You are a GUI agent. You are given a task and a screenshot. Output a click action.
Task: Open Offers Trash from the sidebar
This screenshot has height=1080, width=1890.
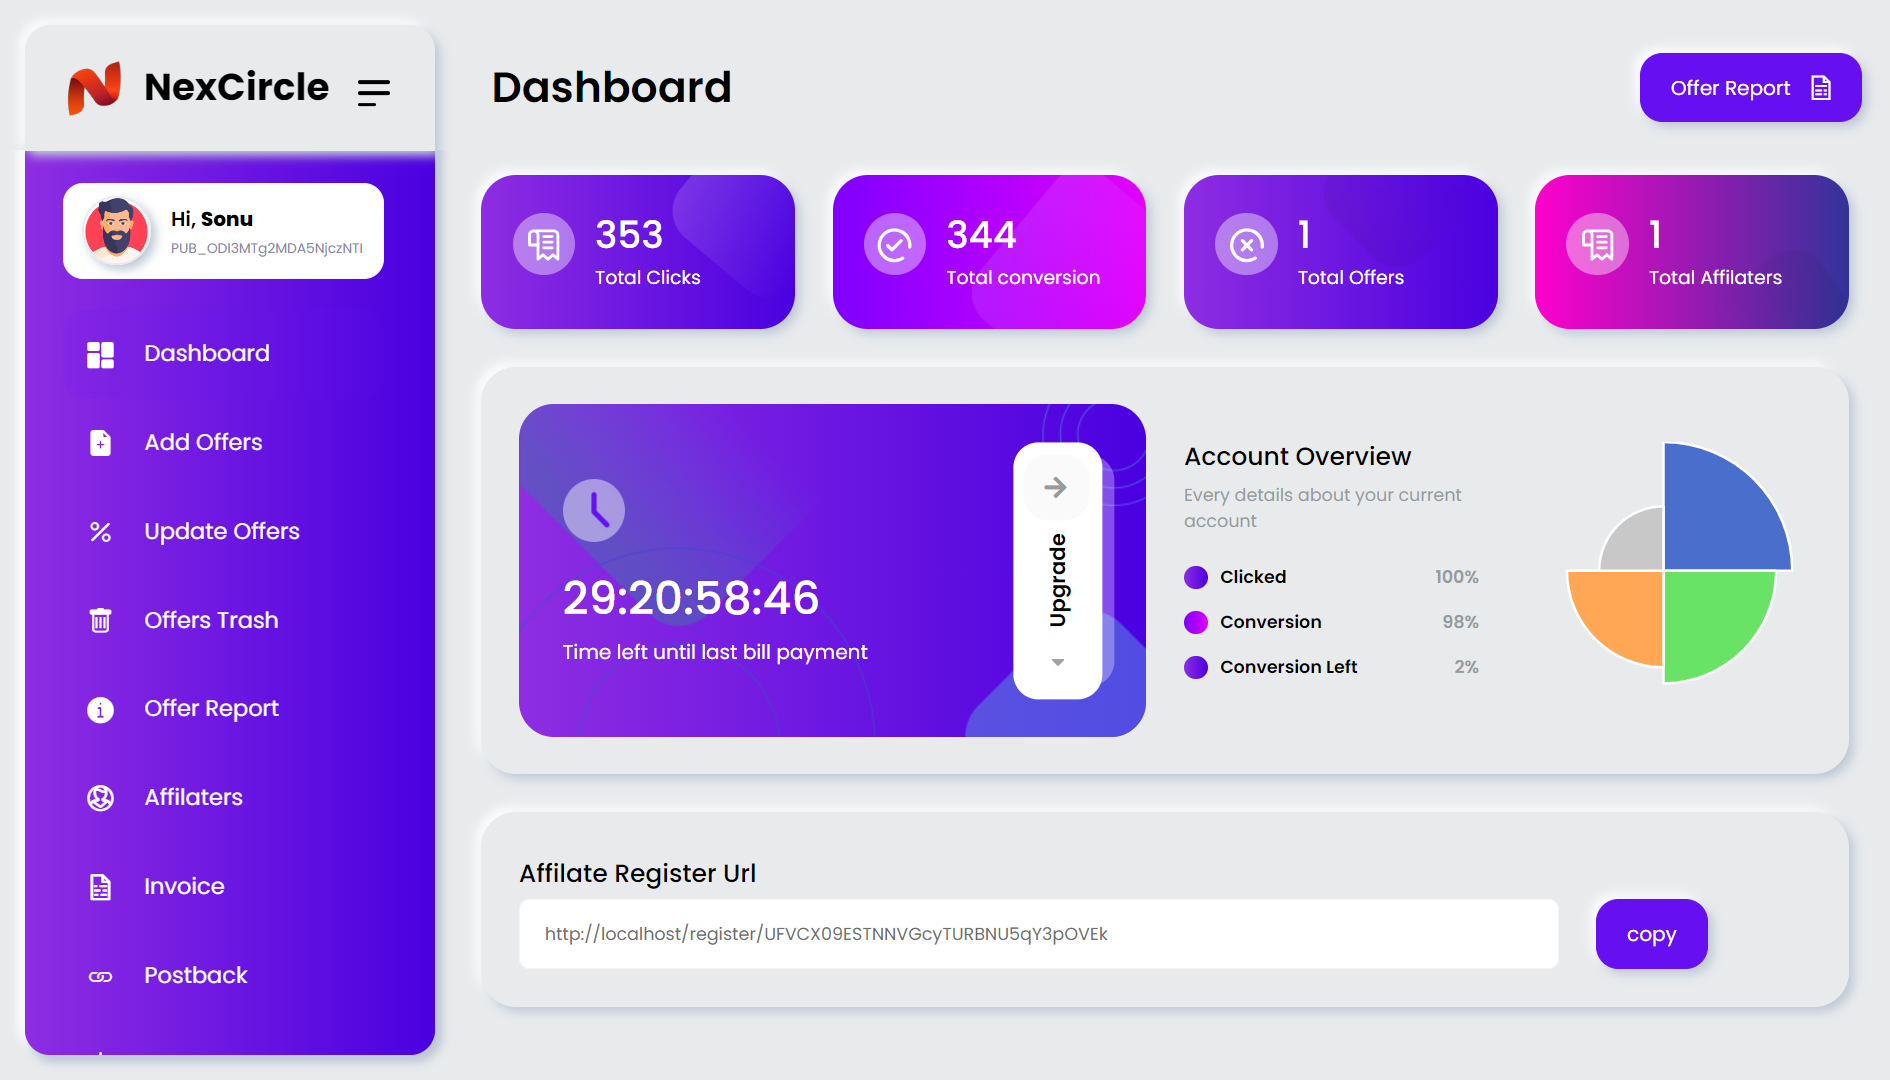click(x=211, y=621)
